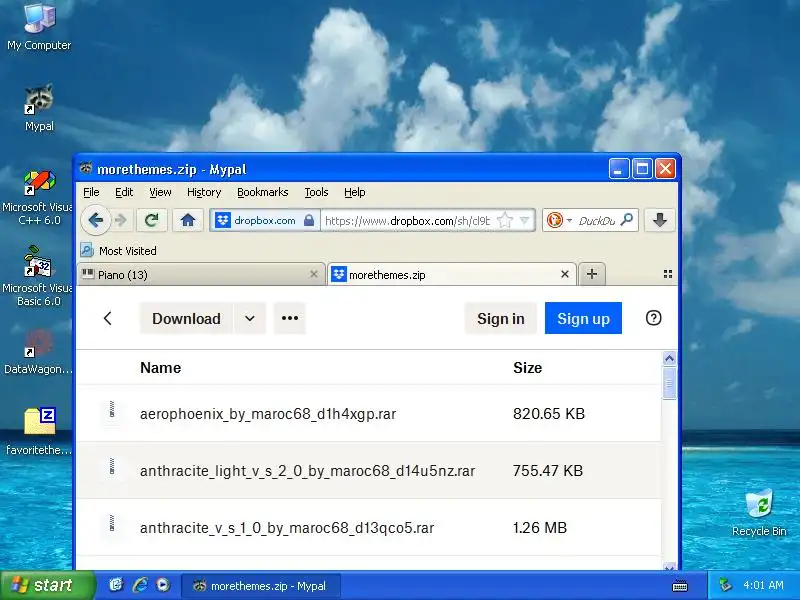Viewport: 800px width, 600px height.
Task: Open the DuckDuckGo search engine selector
Action: [x=559, y=220]
